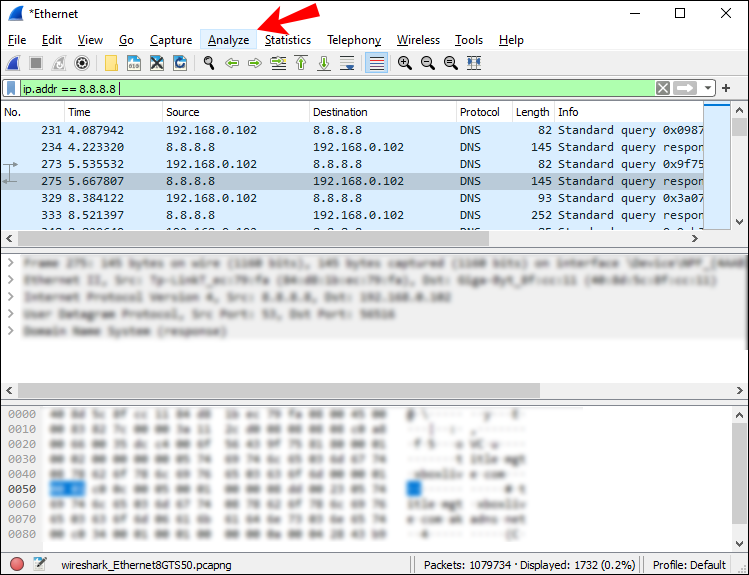
Task: Go back in packet history
Action: click(232, 63)
